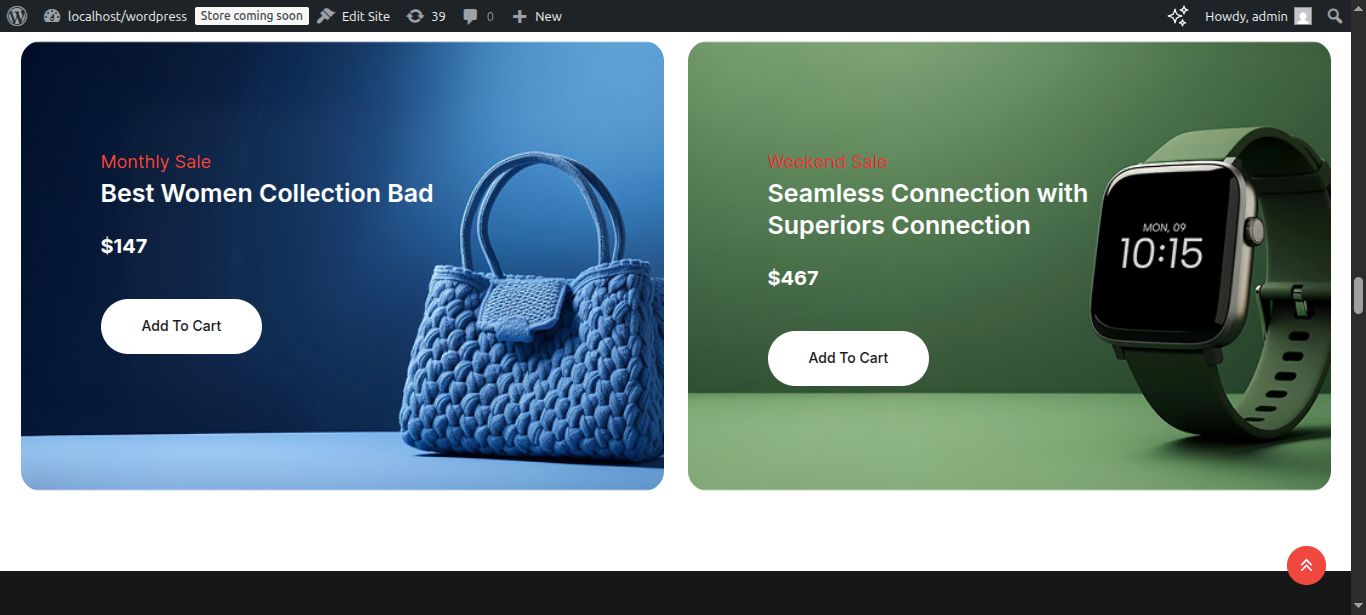Click the Seamless Connection with Superiors heading
Image resolution: width=1366 pixels, height=615 pixels.
pyautogui.click(x=928, y=209)
